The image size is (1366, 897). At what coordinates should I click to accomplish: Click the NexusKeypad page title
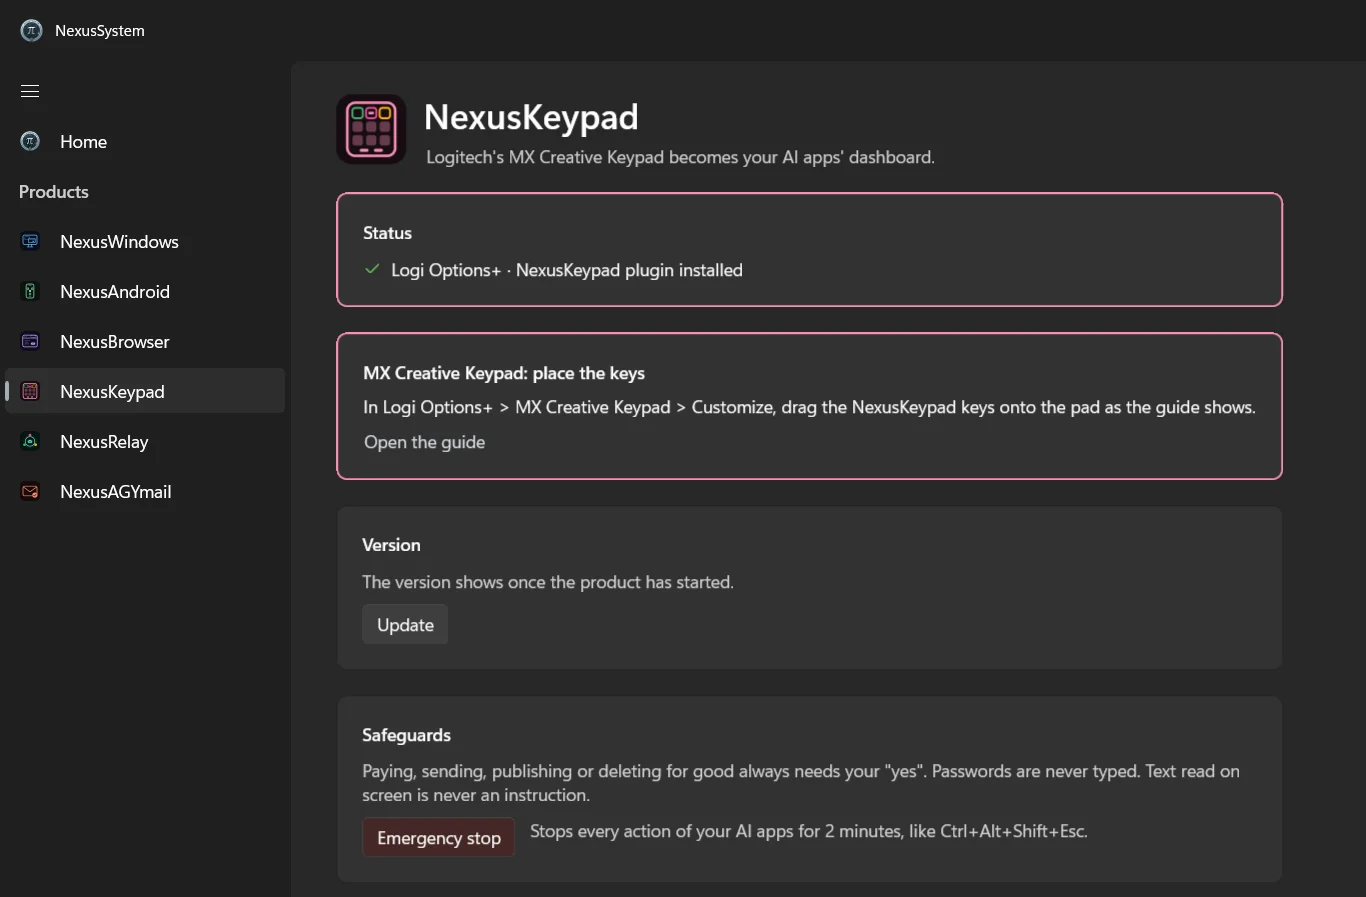point(531,117)
